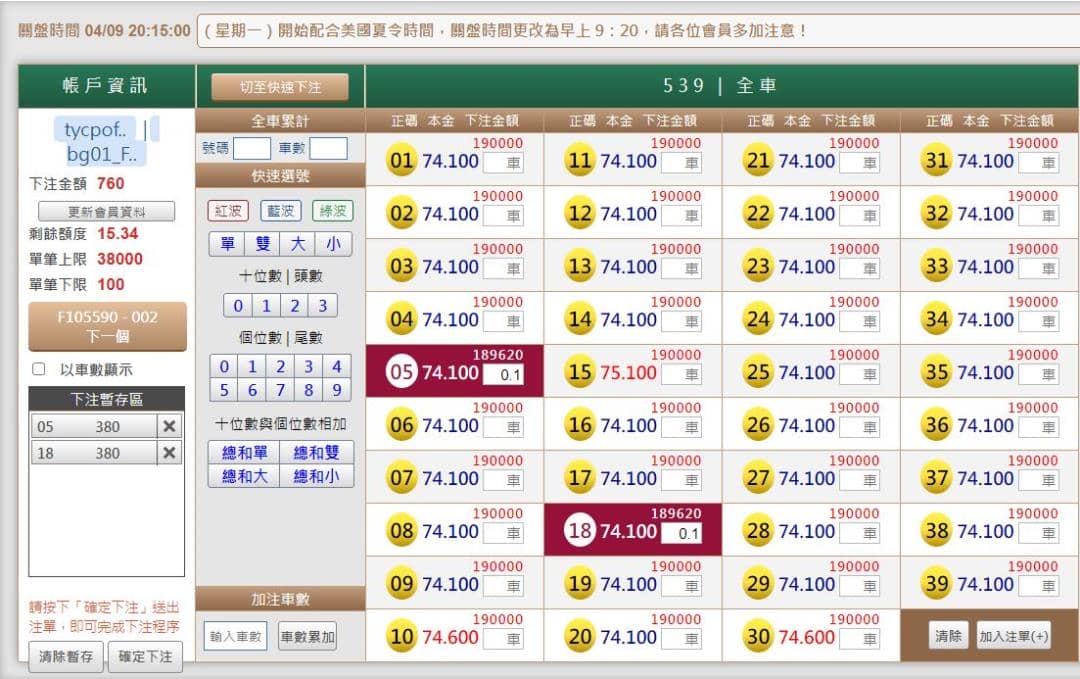Screen dimensions: 1080x679
Task: Select ball number 20
Action: tap(580, 636)
